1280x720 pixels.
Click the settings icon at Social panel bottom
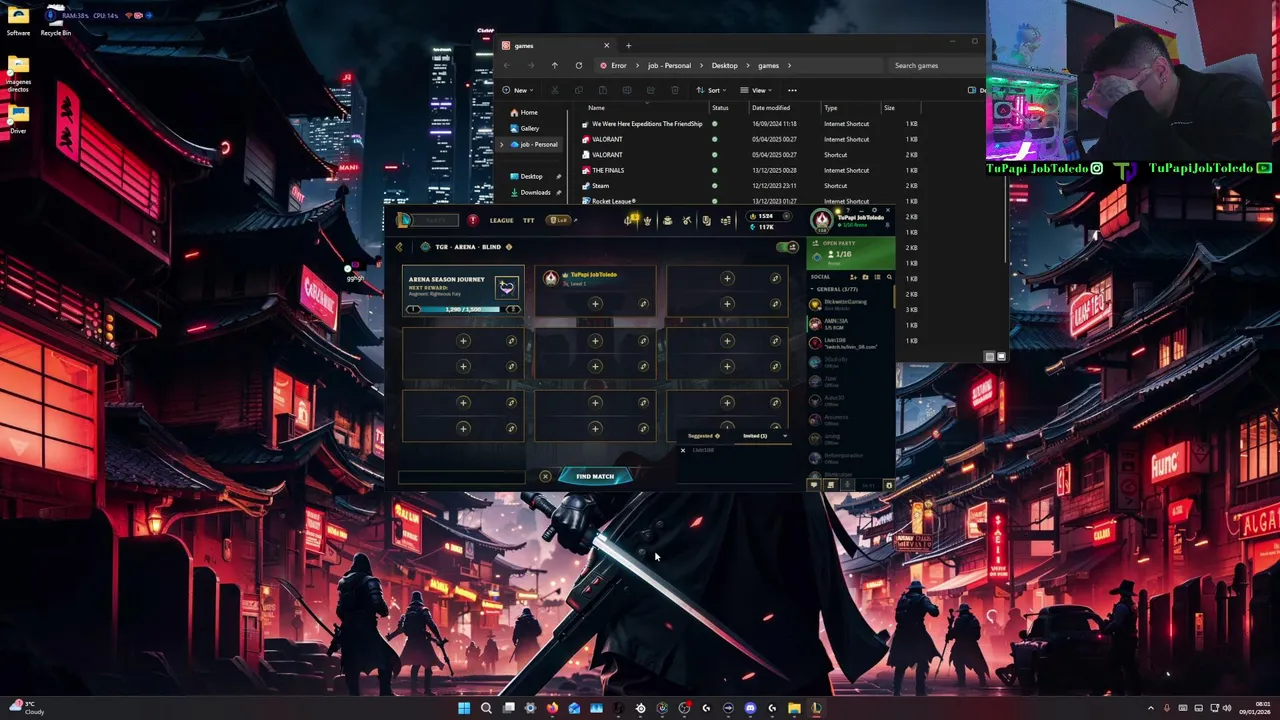pyautogui.click(x=889, y=485)
